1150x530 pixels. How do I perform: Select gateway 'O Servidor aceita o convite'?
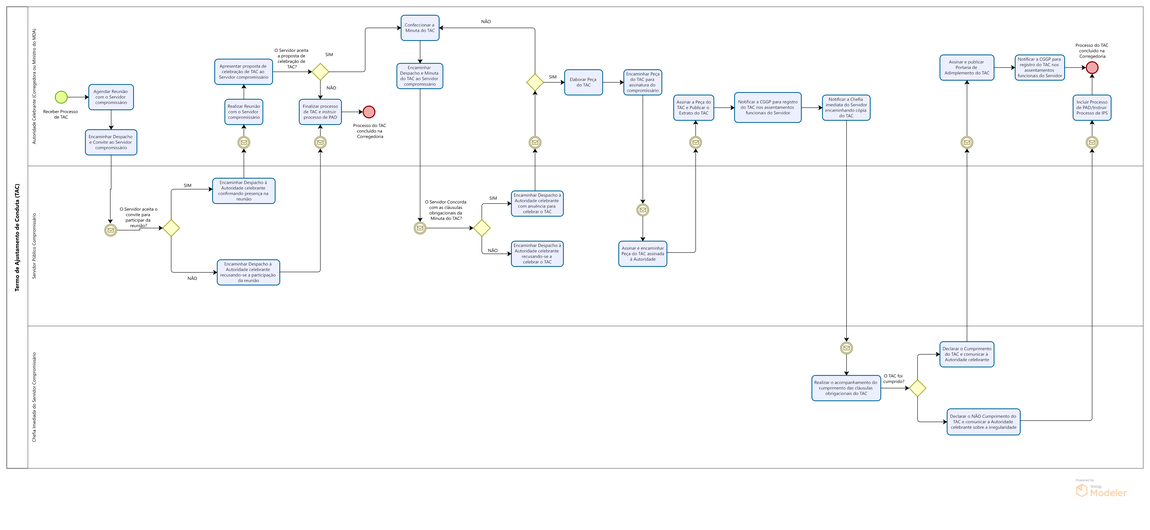click(x=171, y=228)
